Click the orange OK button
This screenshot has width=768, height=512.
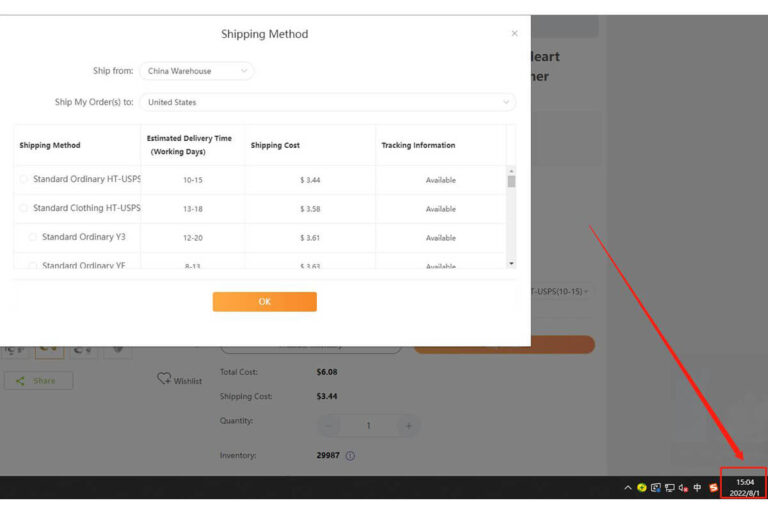(264, 302)
